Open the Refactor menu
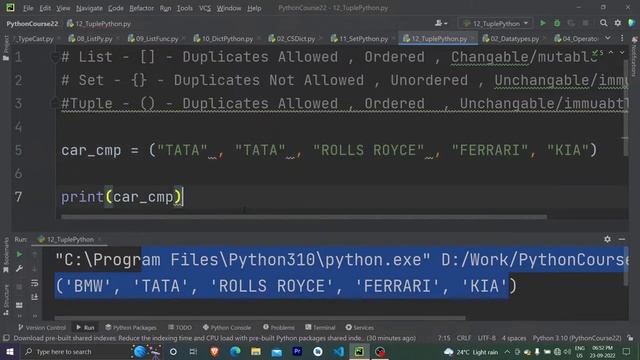Viewport: 640px width, 360px height. tap(141, 8)
